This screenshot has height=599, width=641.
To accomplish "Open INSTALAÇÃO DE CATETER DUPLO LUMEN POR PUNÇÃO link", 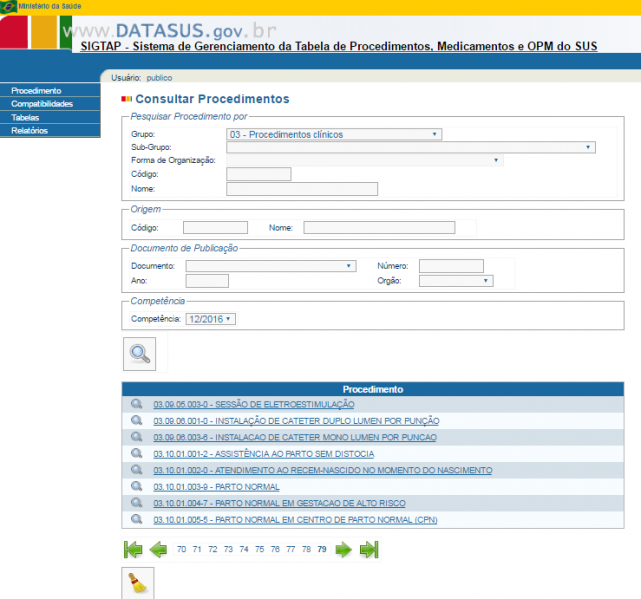I will pyautogui.click(x=296, y=421).
